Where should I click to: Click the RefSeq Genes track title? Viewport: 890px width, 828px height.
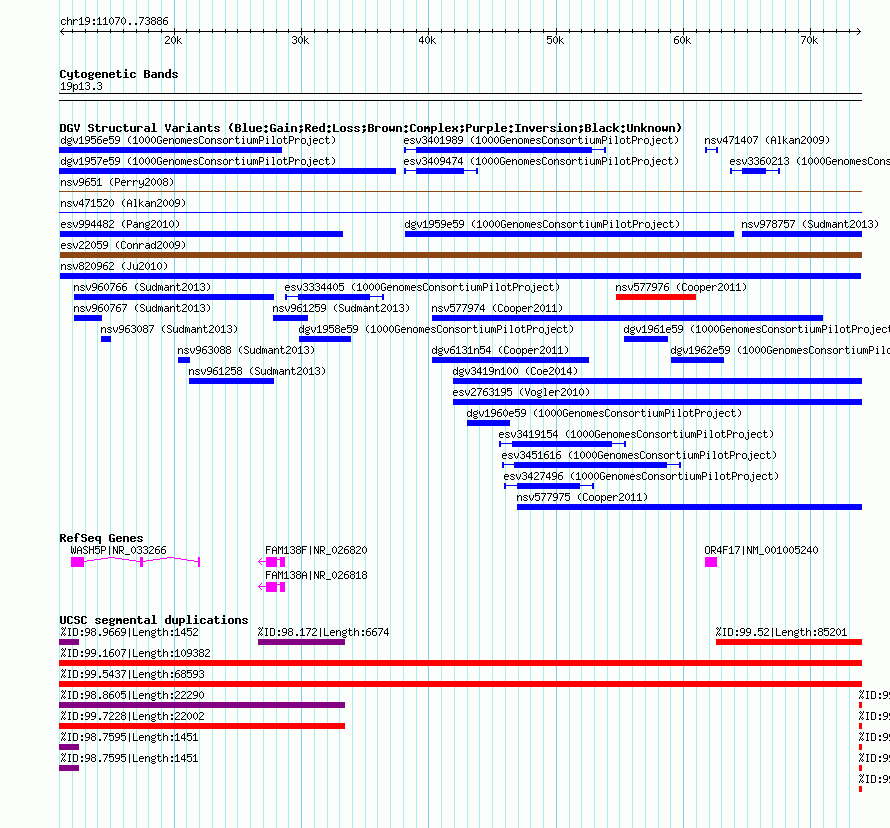click(x=101, y=537)
